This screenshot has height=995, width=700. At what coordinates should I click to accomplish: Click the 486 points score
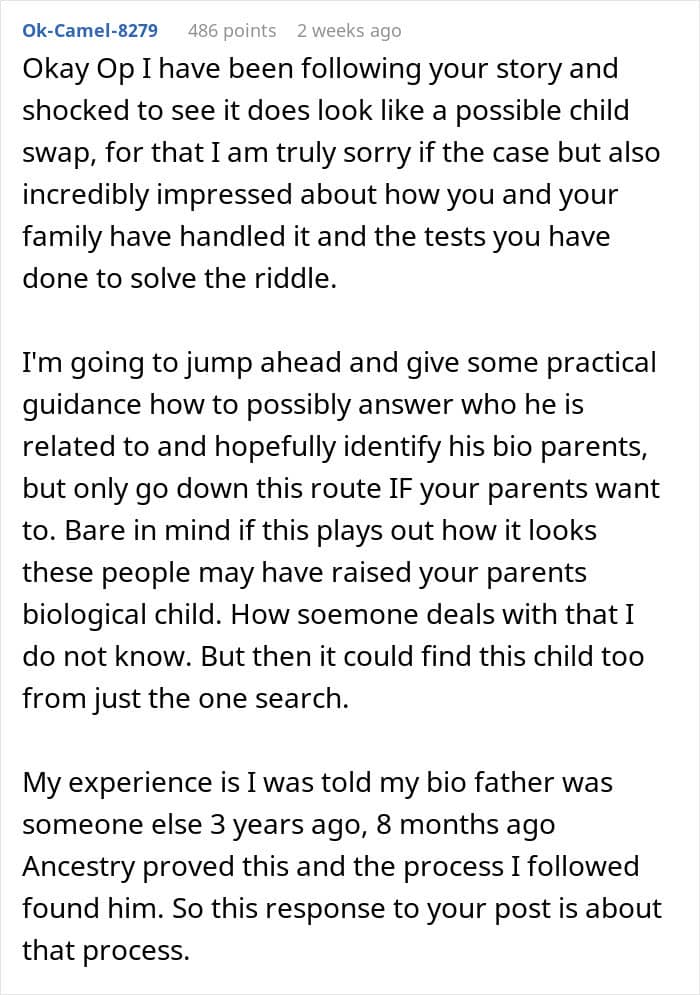232,30
